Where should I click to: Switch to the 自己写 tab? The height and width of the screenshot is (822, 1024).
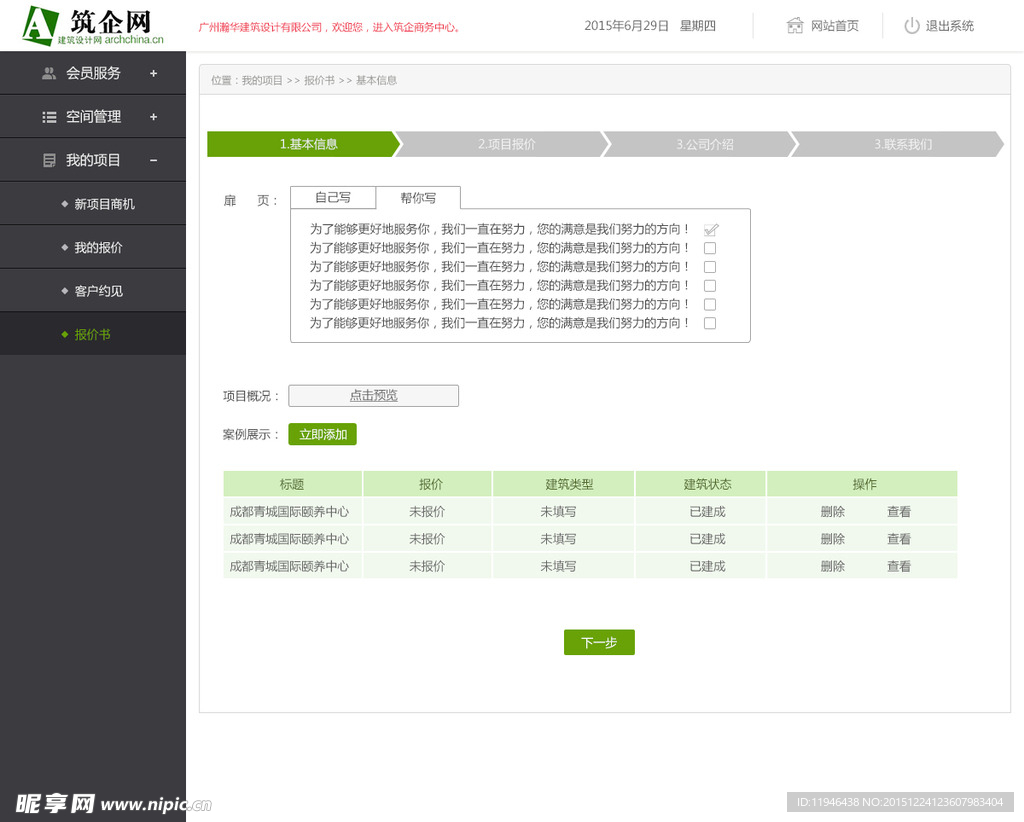tap(333, 197)
